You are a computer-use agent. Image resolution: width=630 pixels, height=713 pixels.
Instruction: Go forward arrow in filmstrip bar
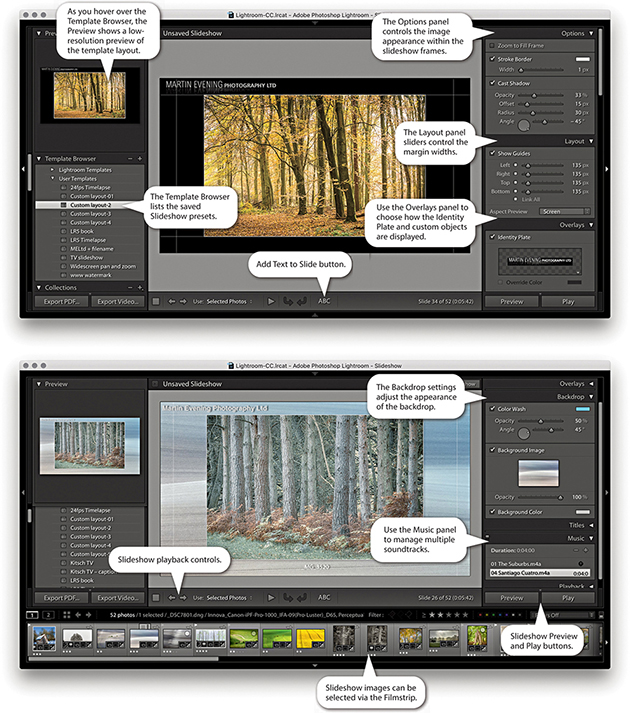click(x=89, y=615)
